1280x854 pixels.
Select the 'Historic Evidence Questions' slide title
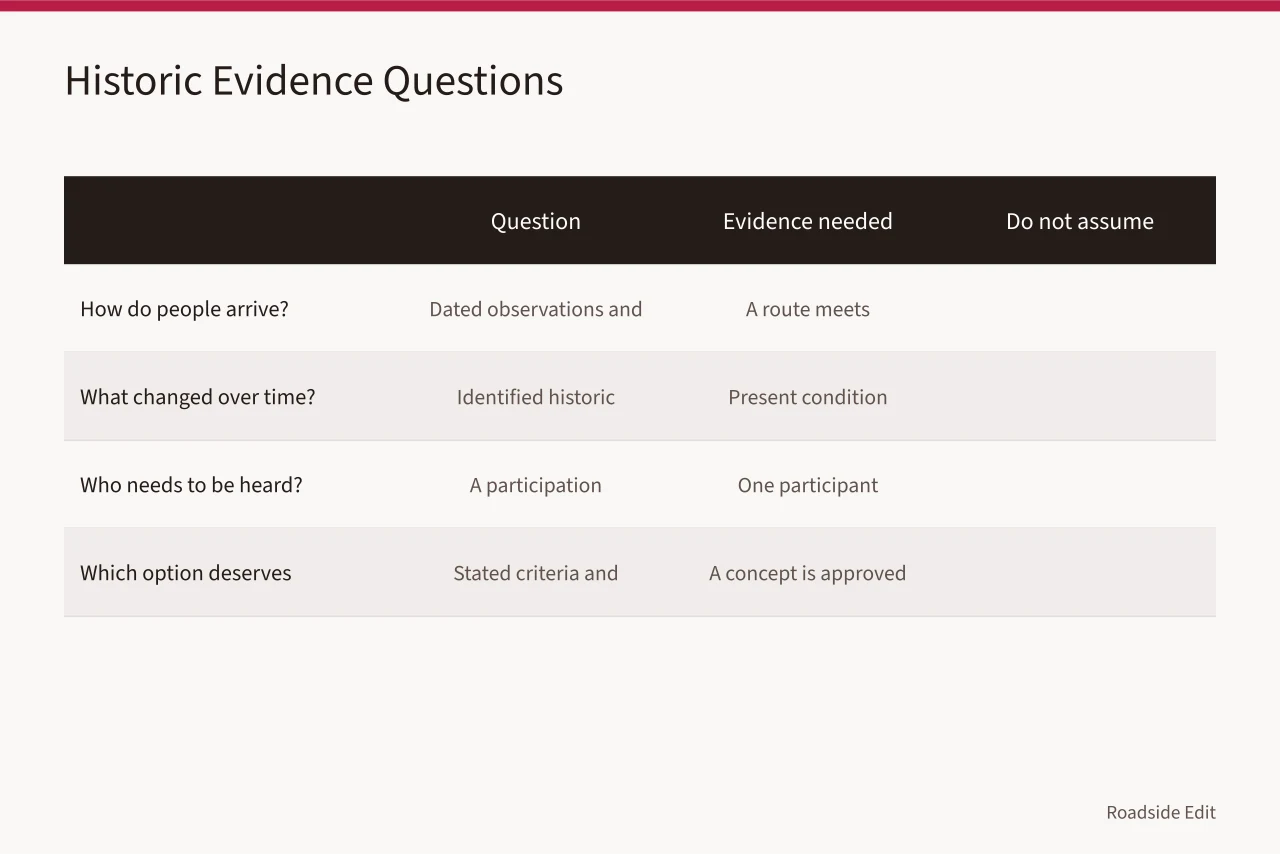tap(314, 81)
